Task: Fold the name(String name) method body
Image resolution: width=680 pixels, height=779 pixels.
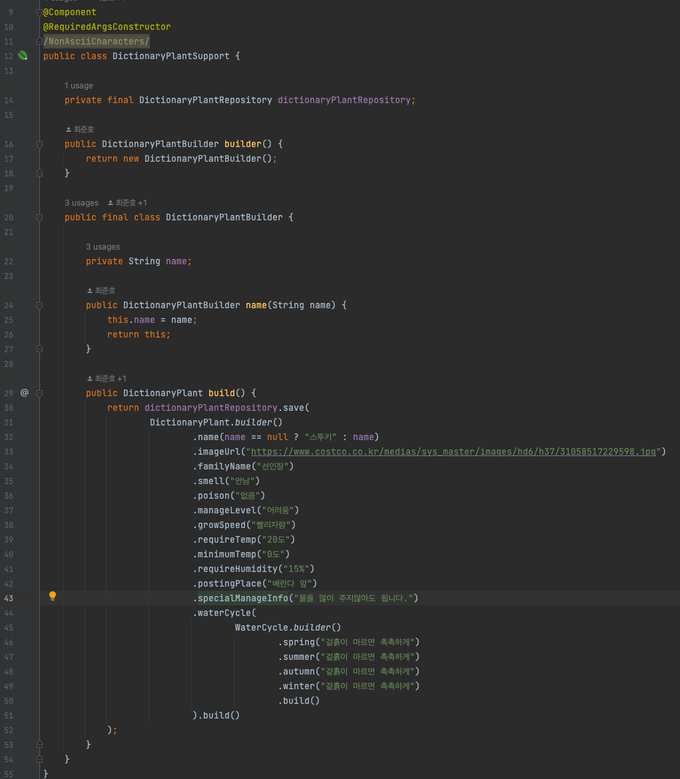Action: point(40,305)
